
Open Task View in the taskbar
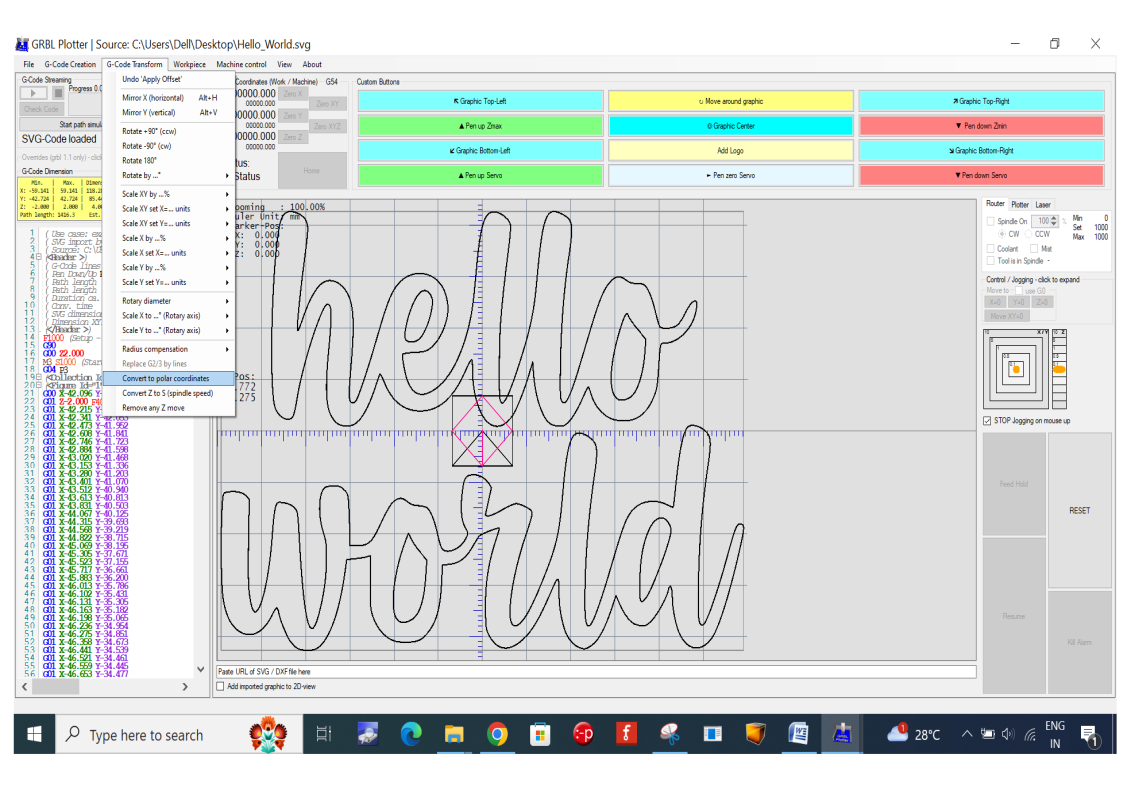[324, 734]
